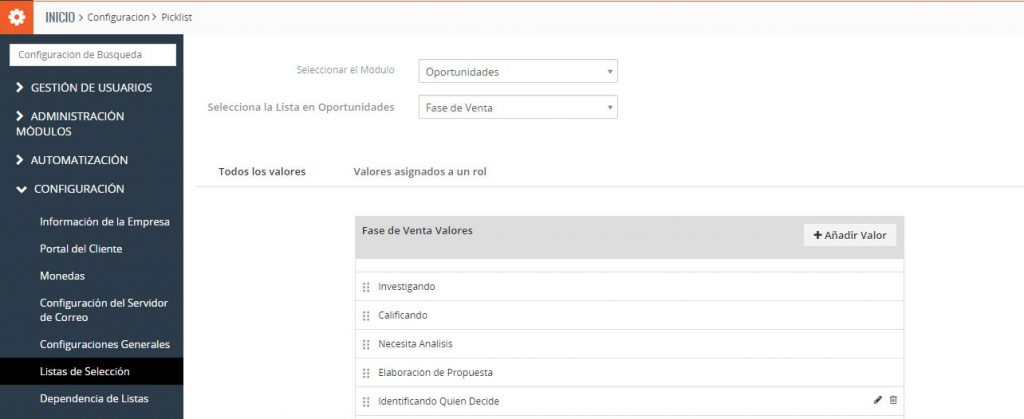Click the pencil edit icon on Identificando Quien Decide
Viewport: 1024px width, 419px height.
point(877,400)
